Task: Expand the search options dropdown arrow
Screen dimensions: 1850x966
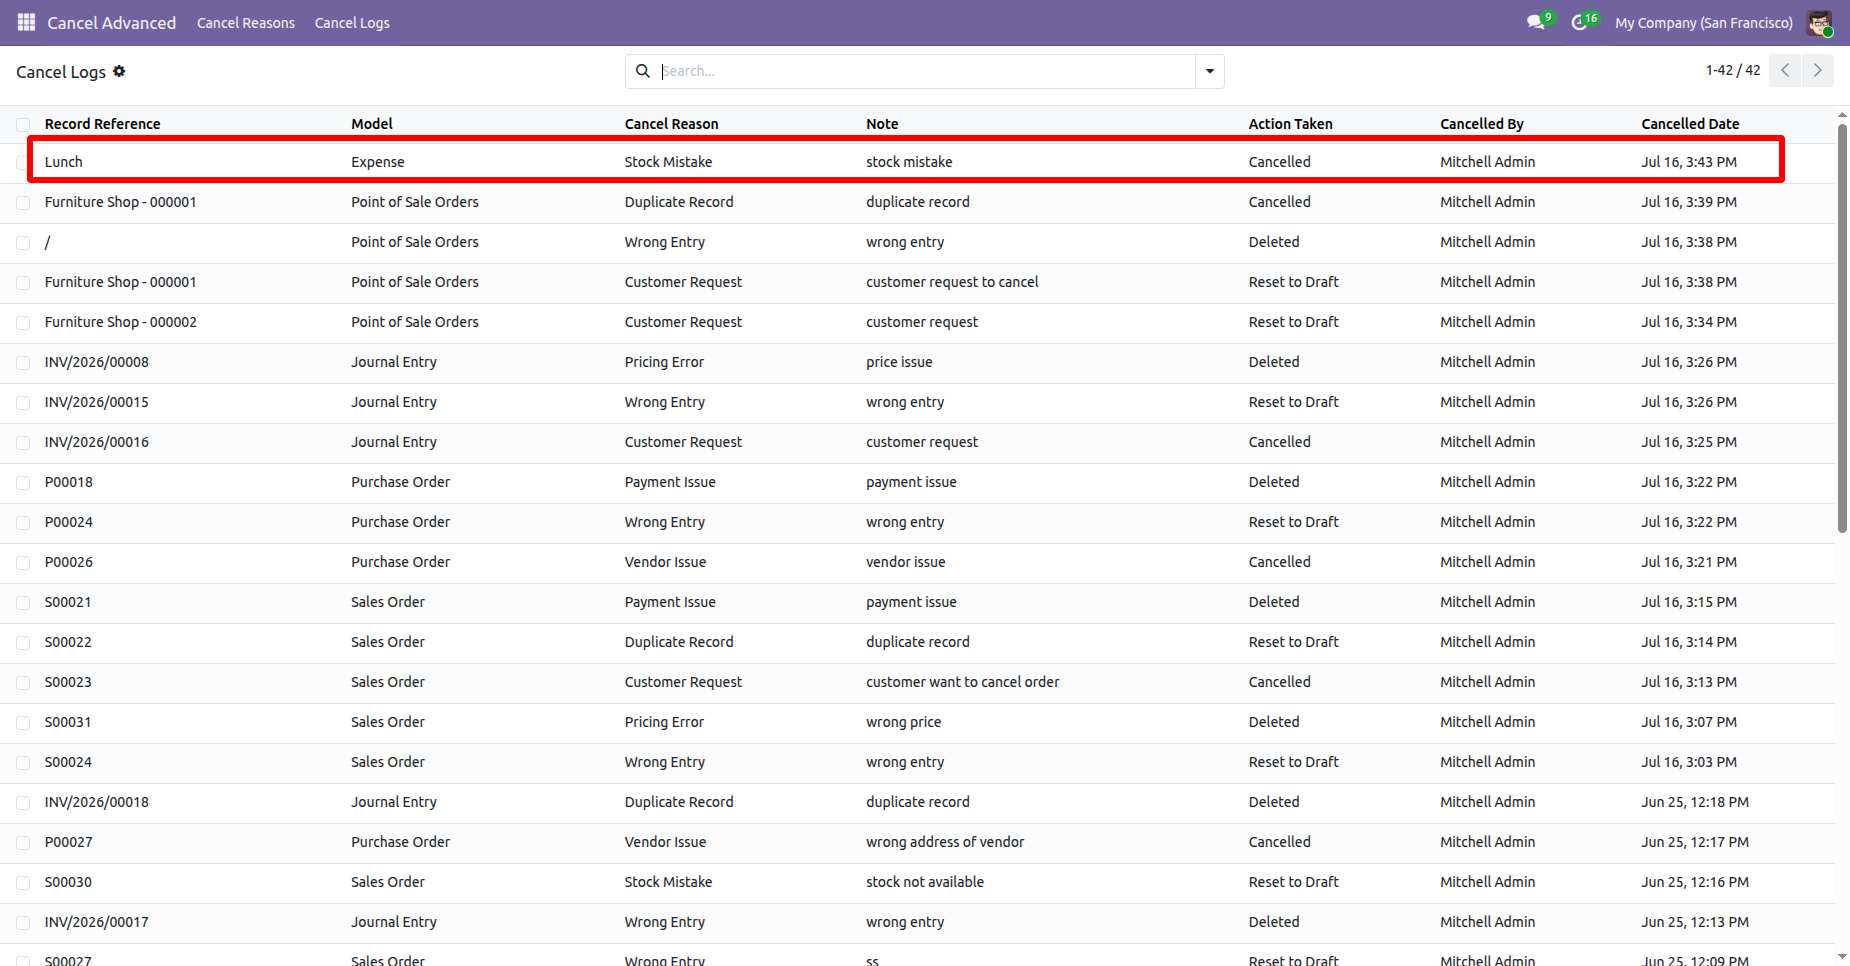Action: coord(1210,71)
